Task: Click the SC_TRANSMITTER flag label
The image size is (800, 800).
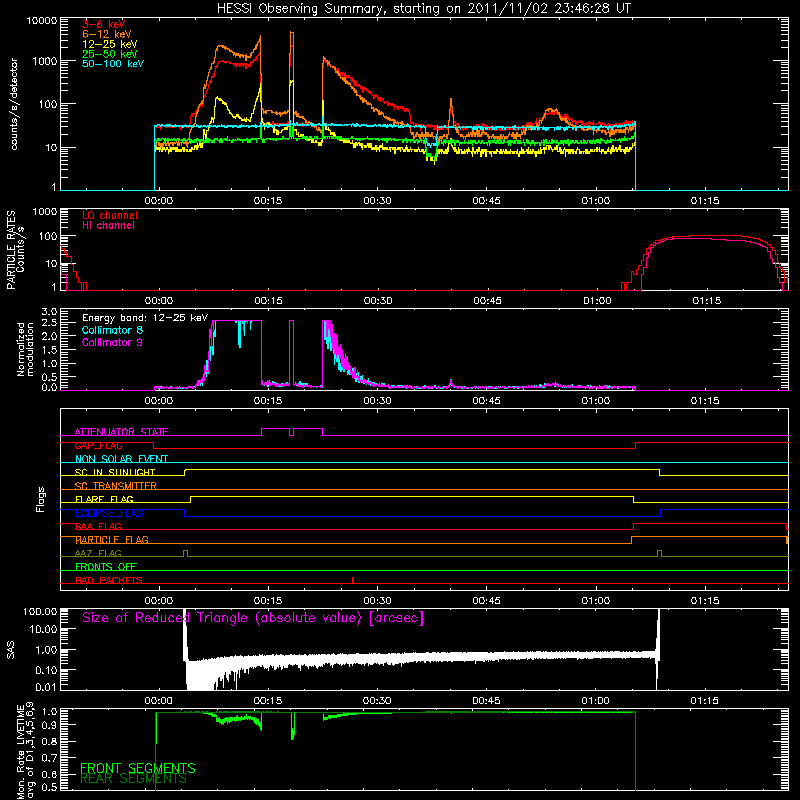Action: point(116,485)
